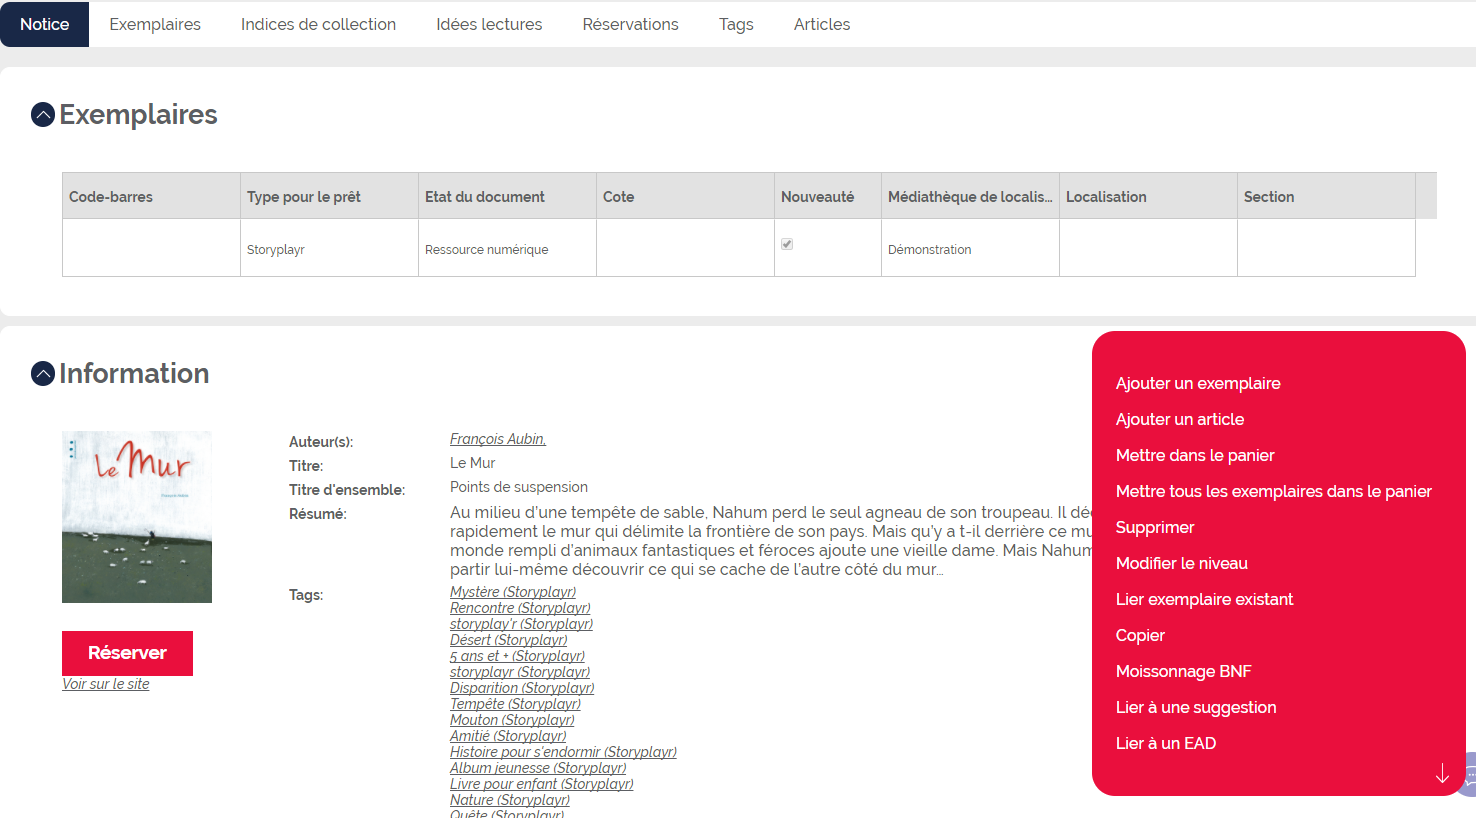
Task: Open the Nature (Storyplayr) tag
Action: pyautogui.click(x=510, y=800)
